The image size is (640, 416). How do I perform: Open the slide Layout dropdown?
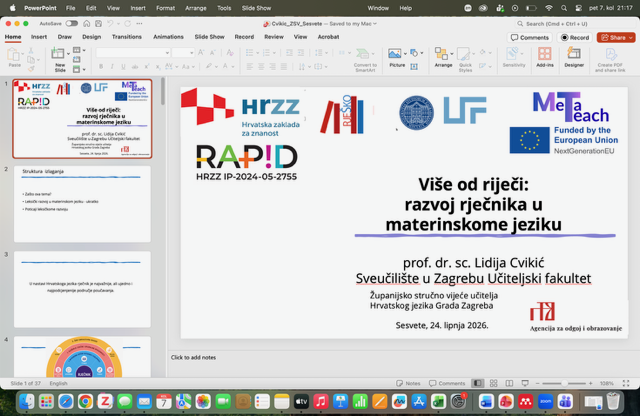click(x=79, y=50)
